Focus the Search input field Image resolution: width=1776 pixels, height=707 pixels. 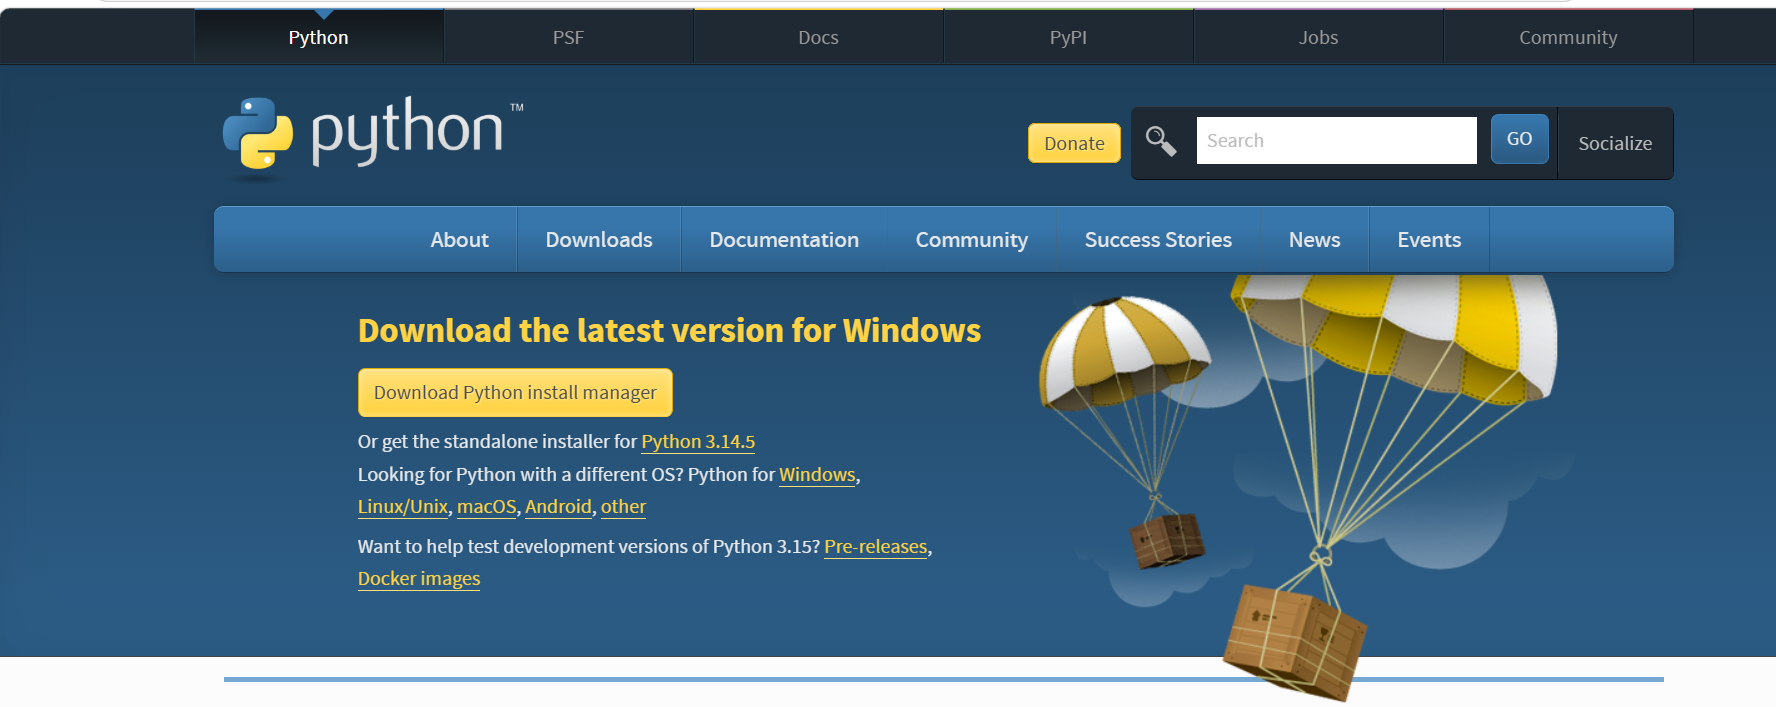(x=1336, y=140)
